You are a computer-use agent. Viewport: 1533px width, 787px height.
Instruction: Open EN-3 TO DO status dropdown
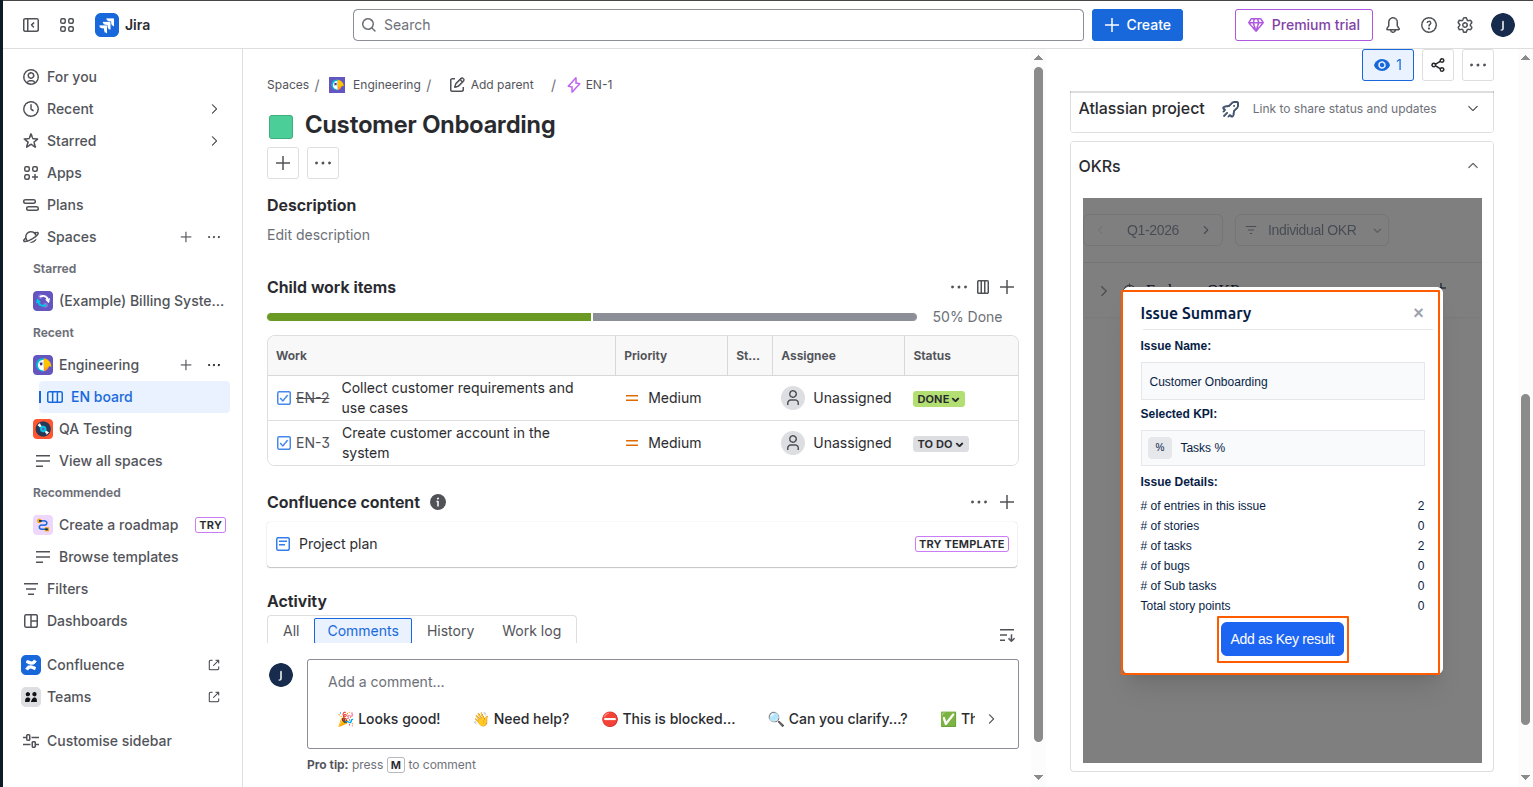point(941,444)
